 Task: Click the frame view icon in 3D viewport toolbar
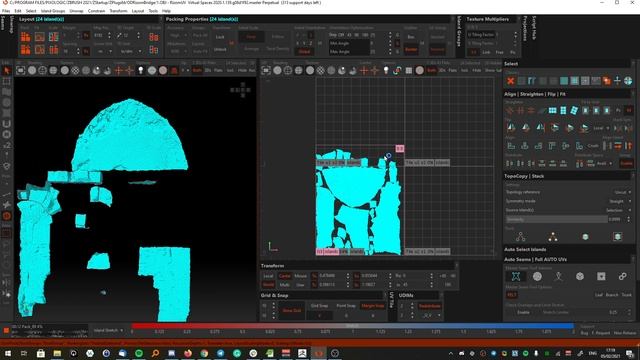pos(20,71)
